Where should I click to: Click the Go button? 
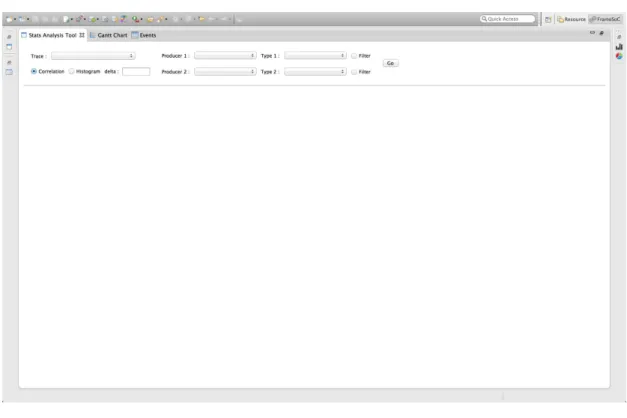pos(390,63)
